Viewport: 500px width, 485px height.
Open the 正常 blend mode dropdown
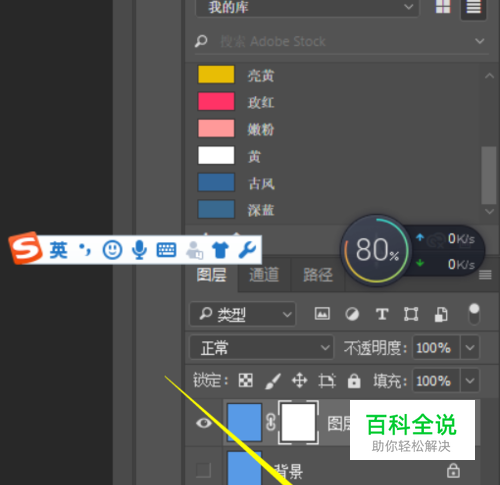point(261,347)
